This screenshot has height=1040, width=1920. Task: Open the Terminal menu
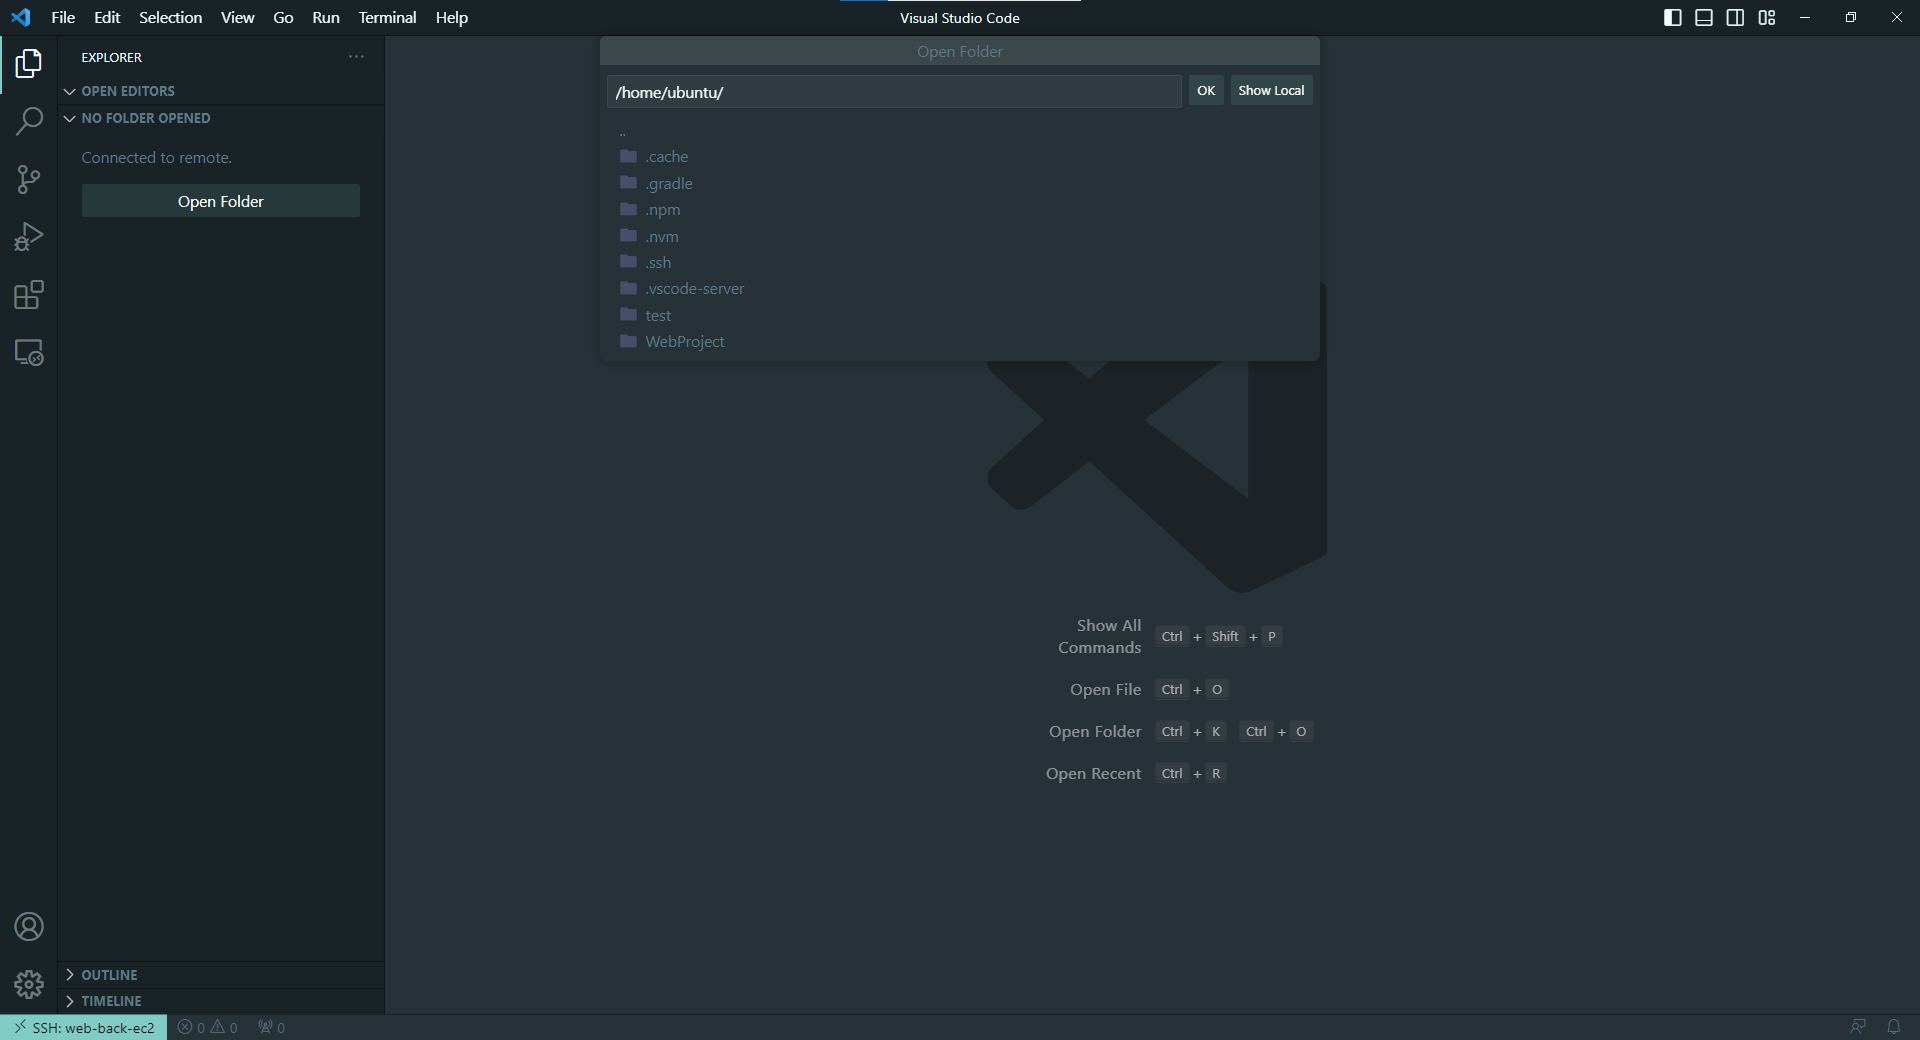(387, 17)
